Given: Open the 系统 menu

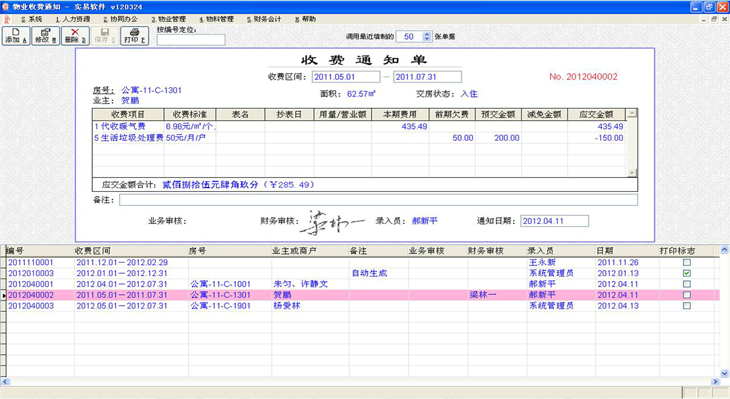Looking at the screenshot, I should (32, 19).
